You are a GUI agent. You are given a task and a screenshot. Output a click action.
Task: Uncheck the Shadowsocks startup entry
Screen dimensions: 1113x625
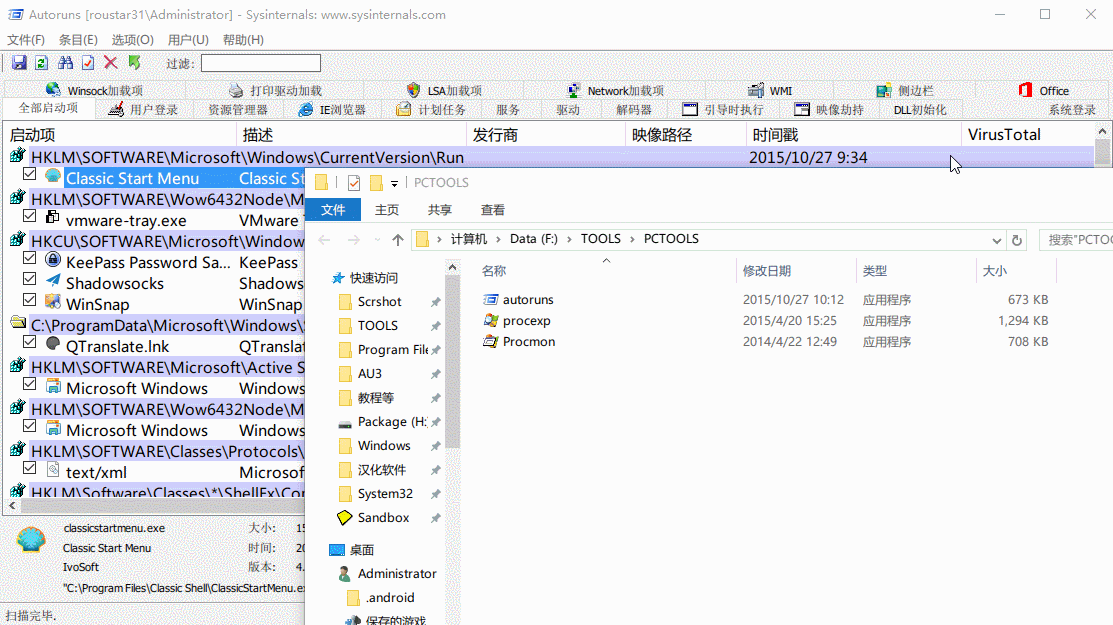29,279
